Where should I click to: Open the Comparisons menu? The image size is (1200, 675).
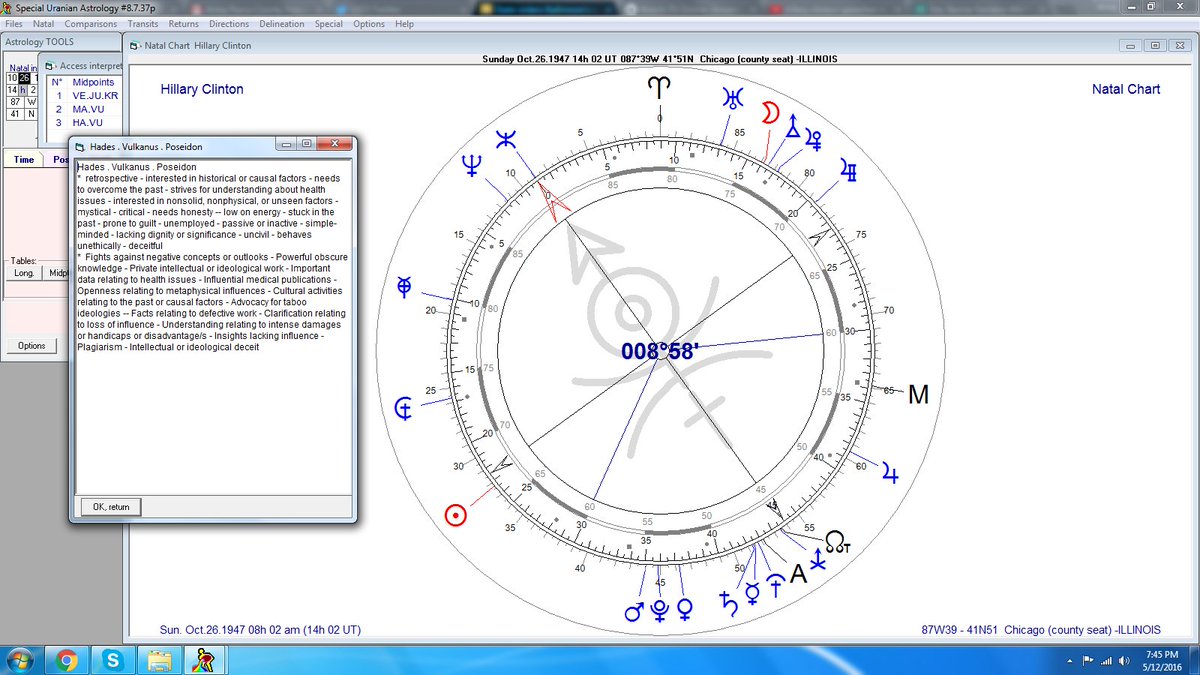click(91, 24)
